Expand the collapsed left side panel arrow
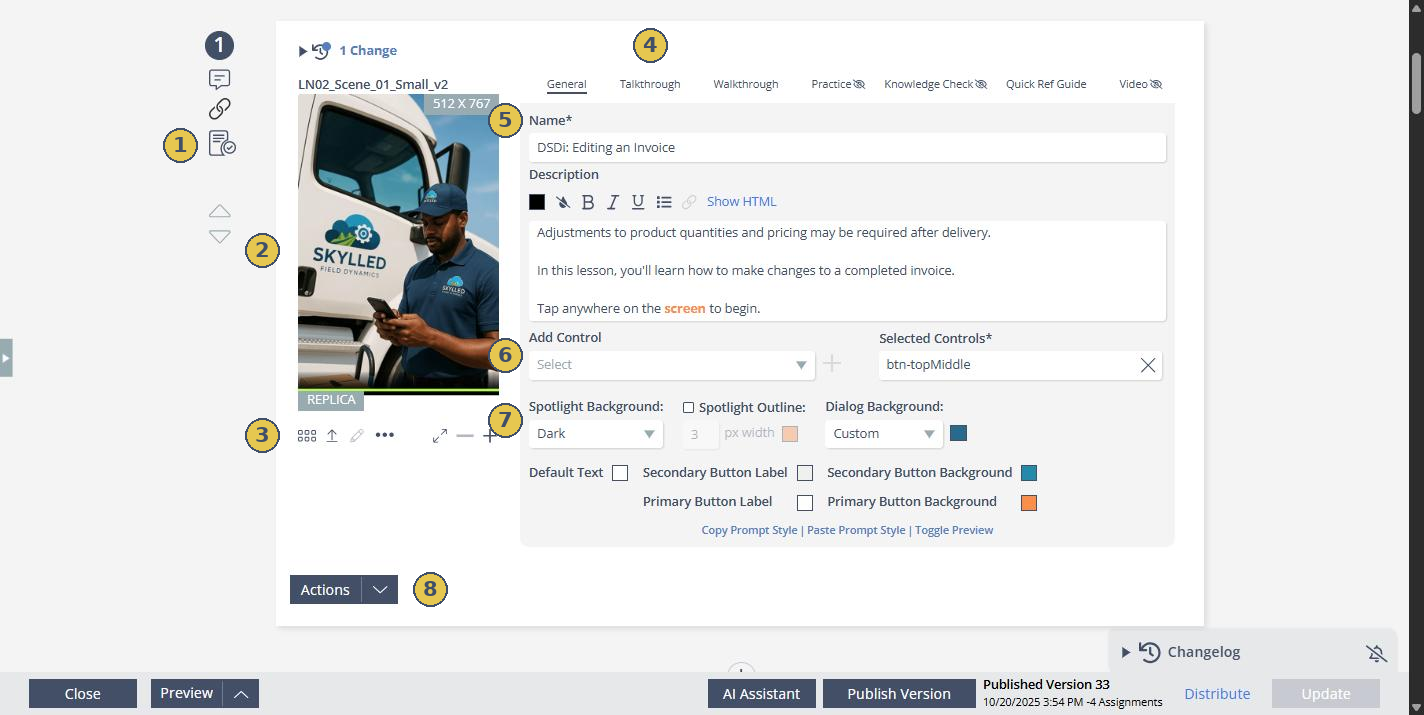1424x715 pixels. [x=6, y=357]
